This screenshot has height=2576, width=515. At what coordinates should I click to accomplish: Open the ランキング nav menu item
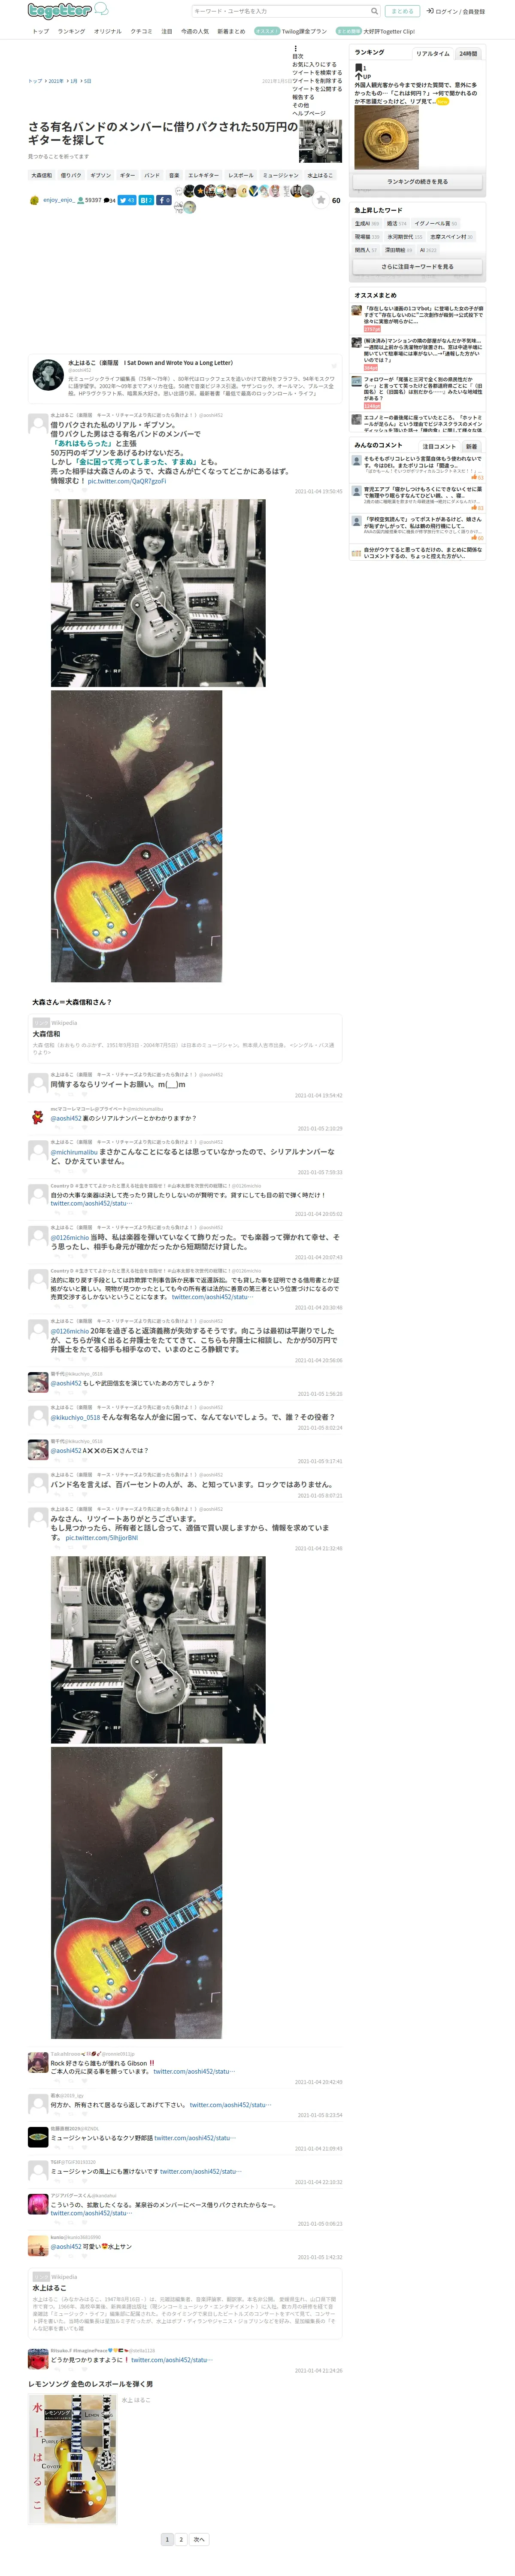(x=71, y=31)
